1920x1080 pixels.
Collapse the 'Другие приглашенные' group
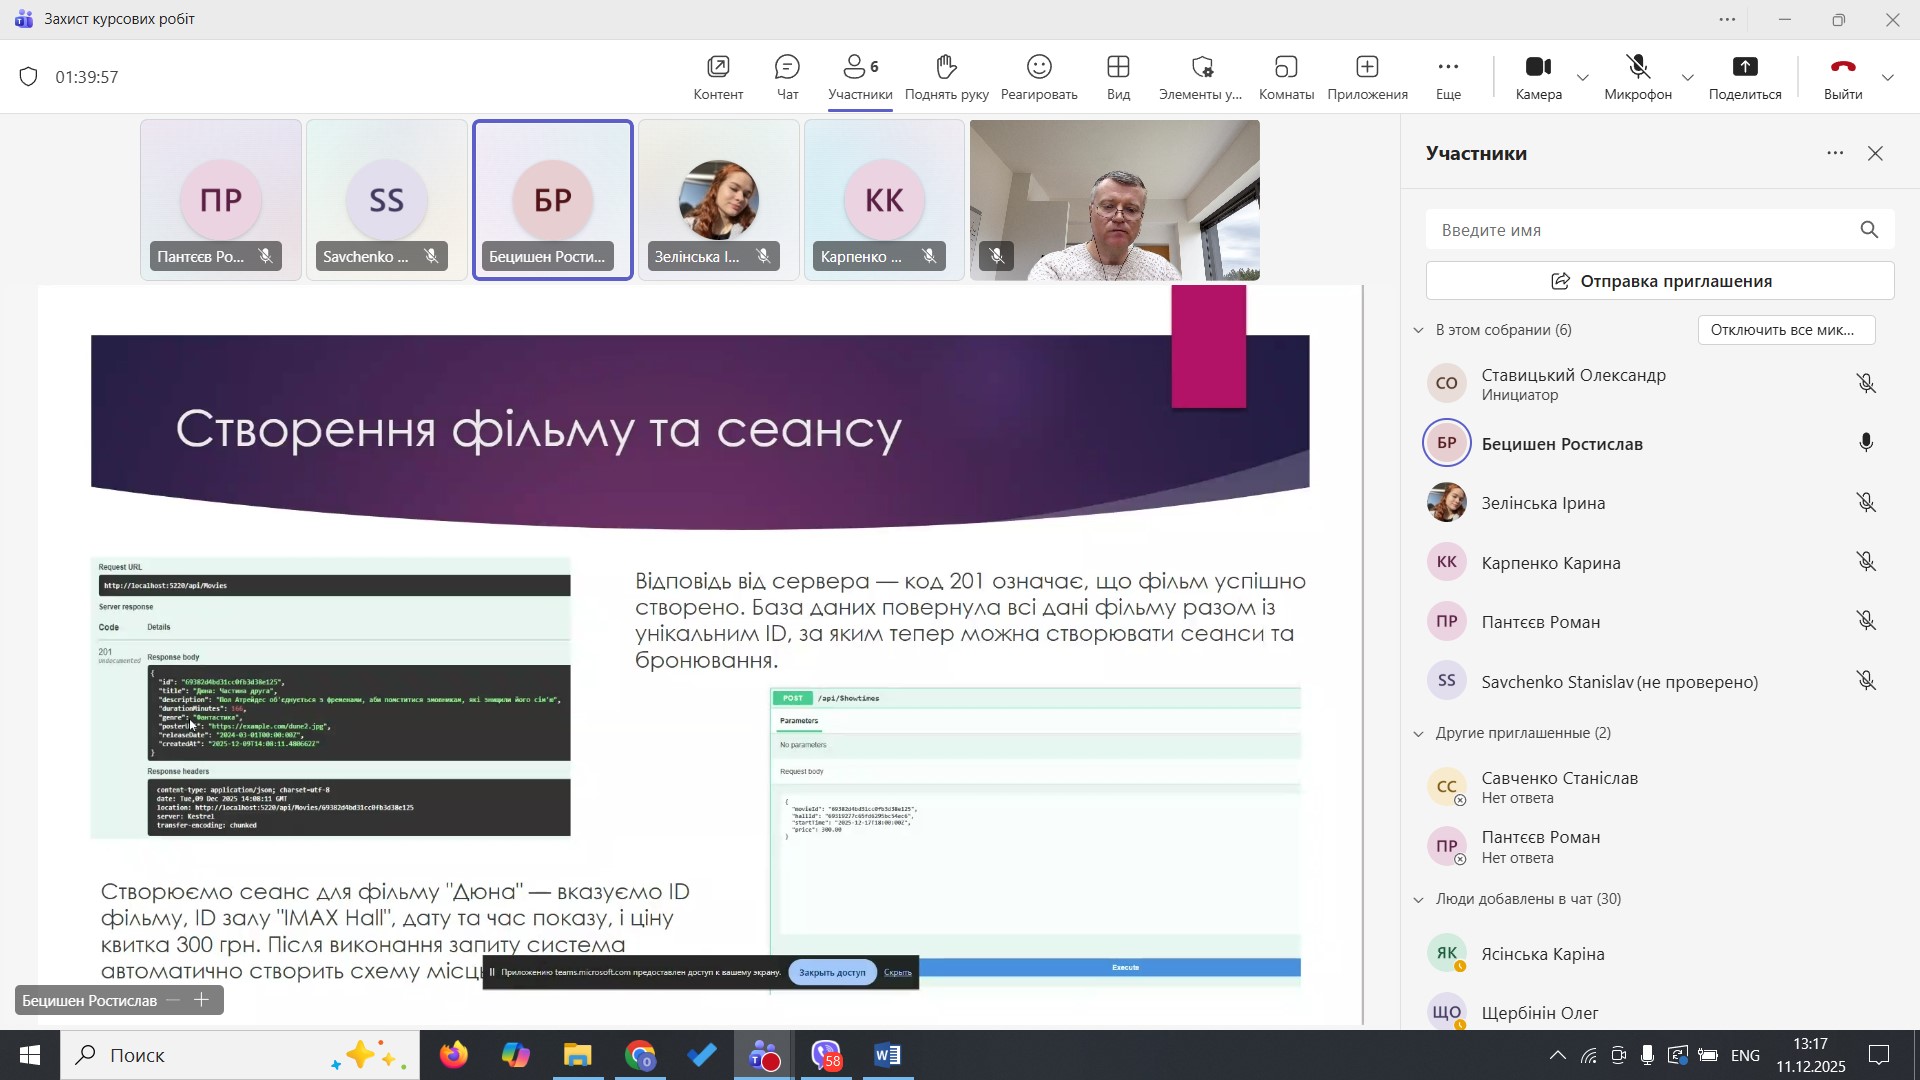point(1418,733)
